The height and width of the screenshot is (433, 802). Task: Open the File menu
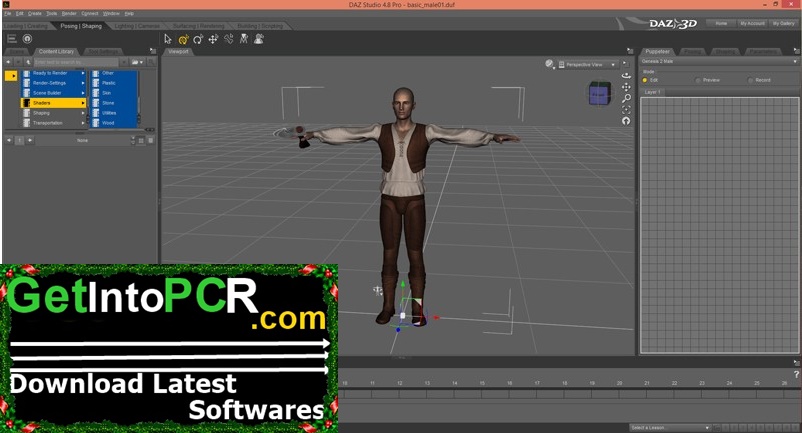8,13
